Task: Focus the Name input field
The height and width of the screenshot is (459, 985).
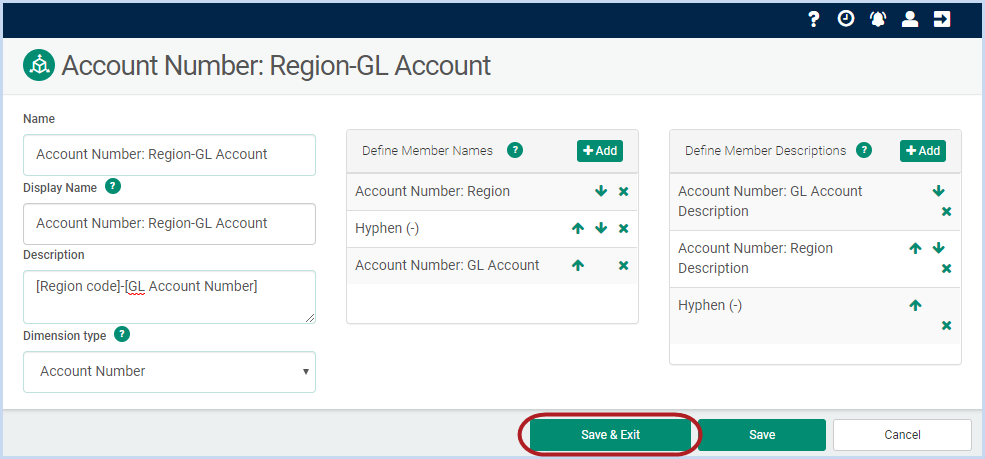Action: click(170, 154)
